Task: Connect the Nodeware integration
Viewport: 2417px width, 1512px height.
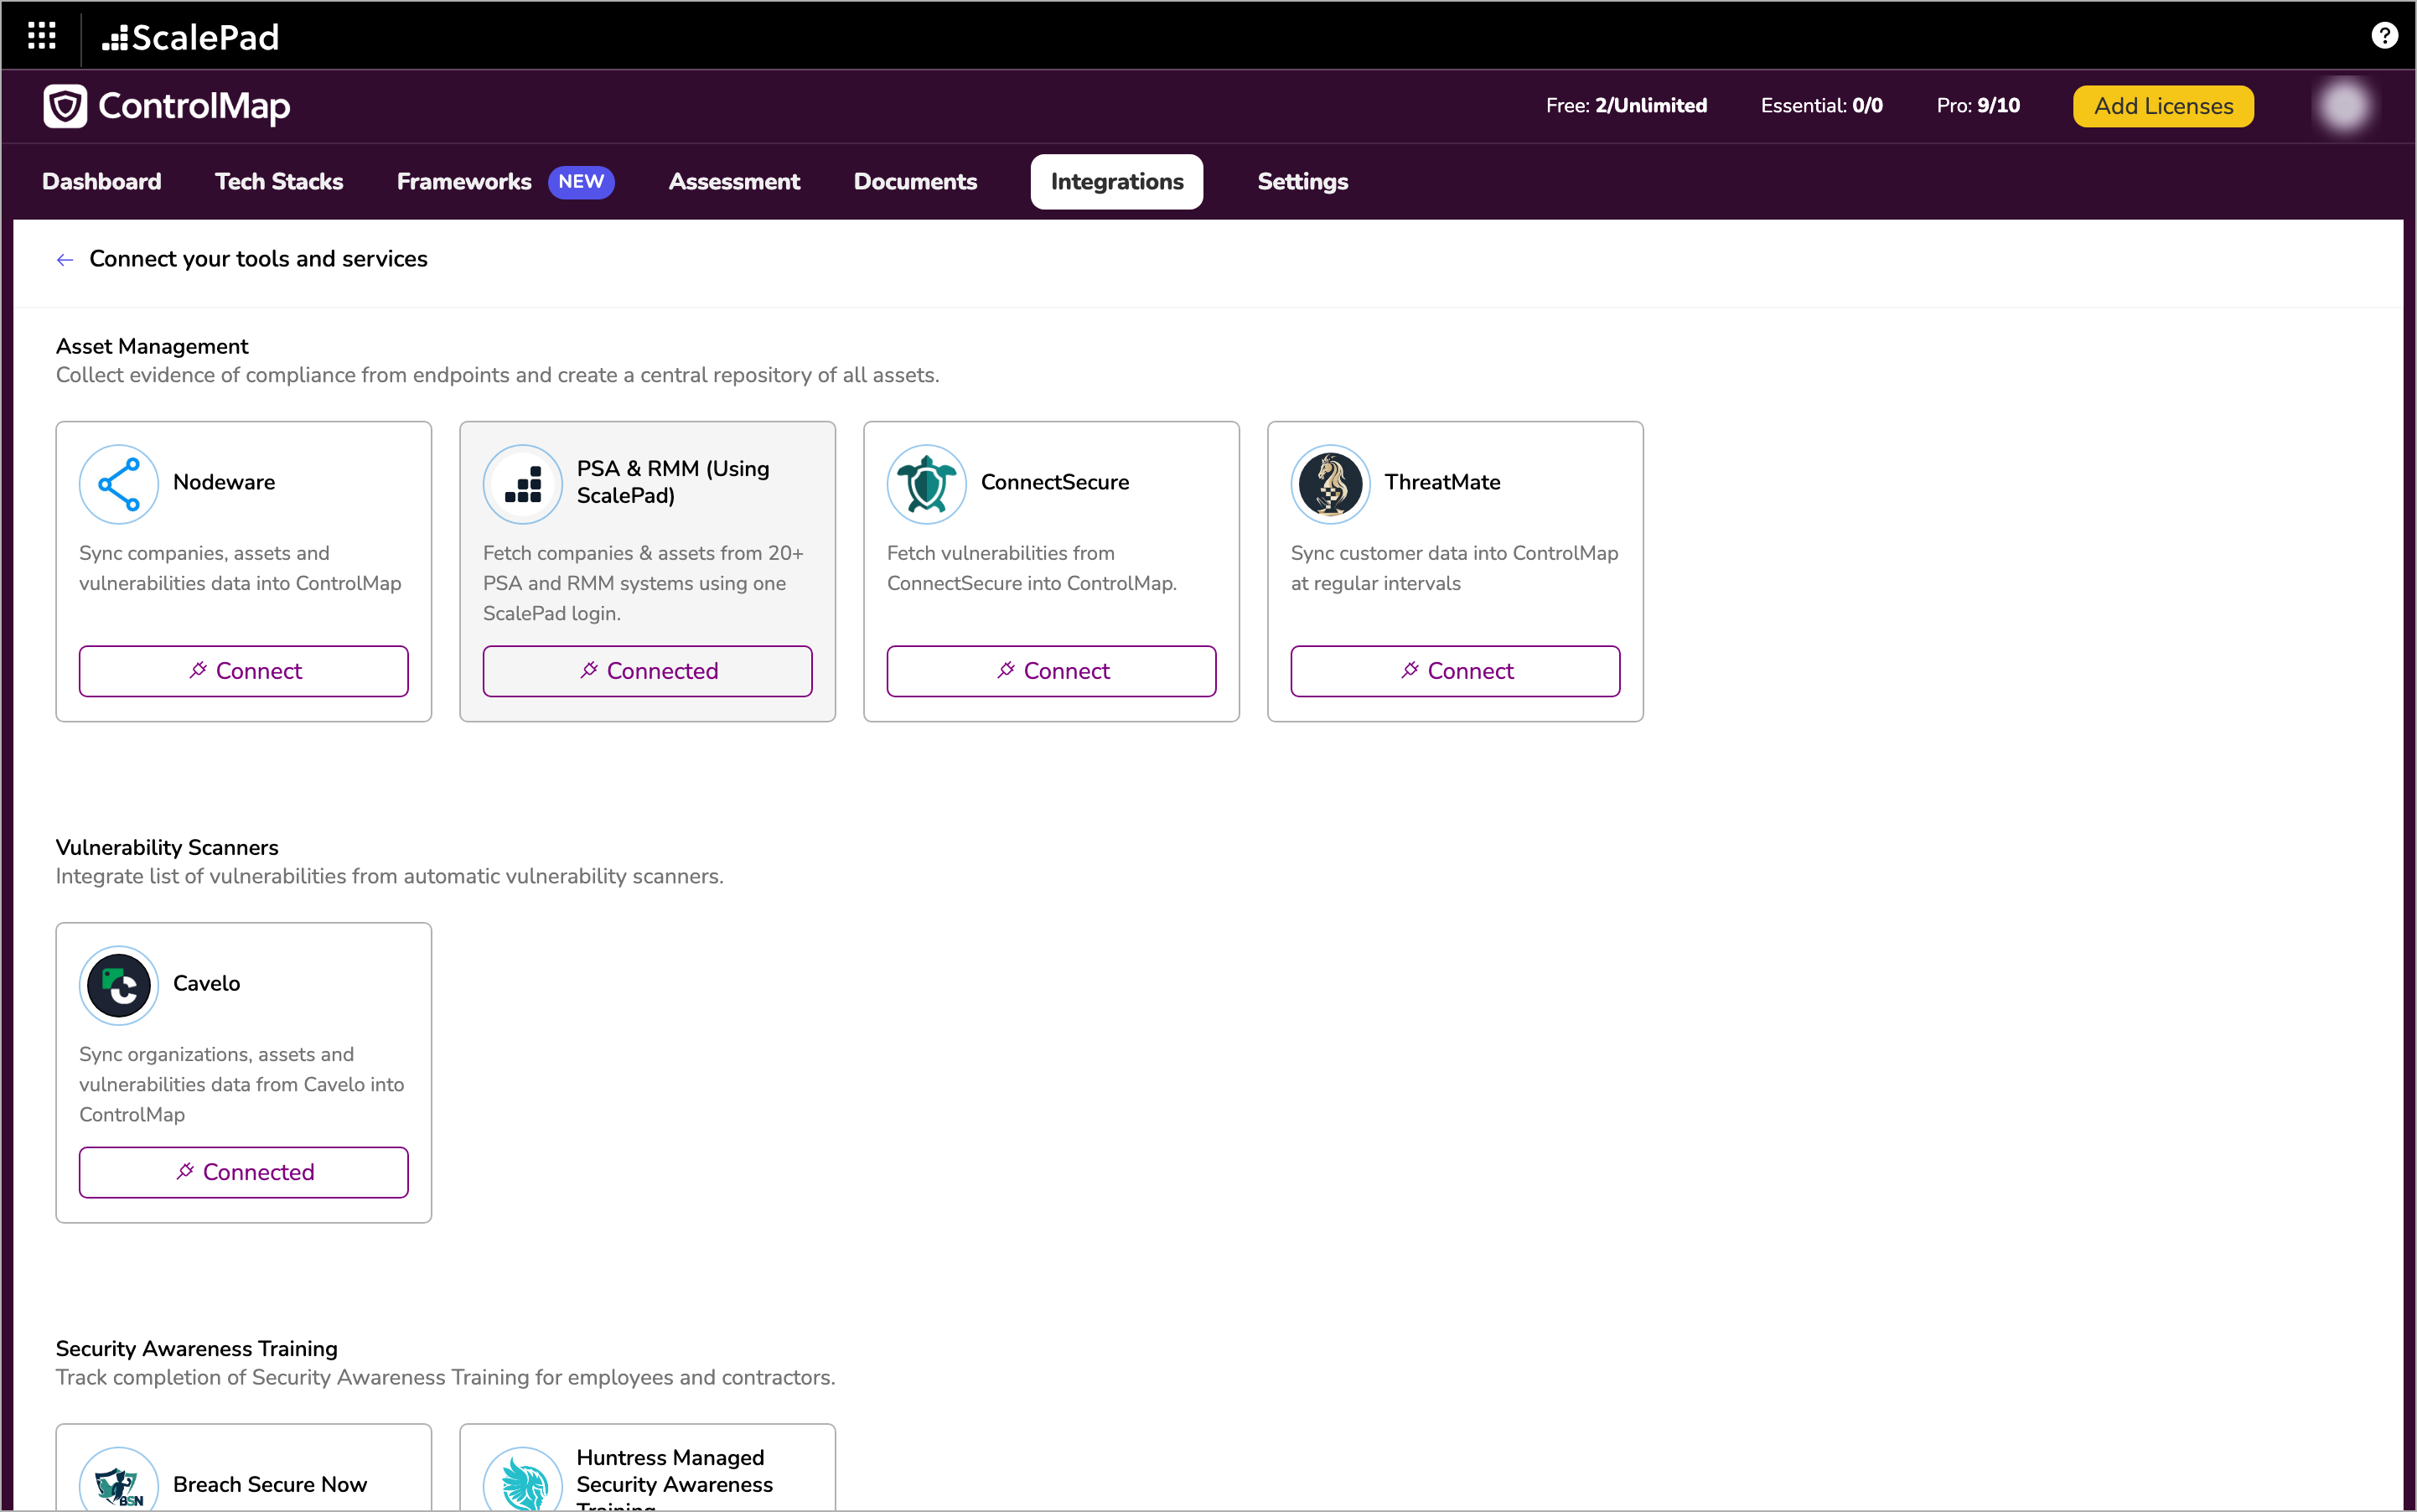Action: tap(244, 671)
